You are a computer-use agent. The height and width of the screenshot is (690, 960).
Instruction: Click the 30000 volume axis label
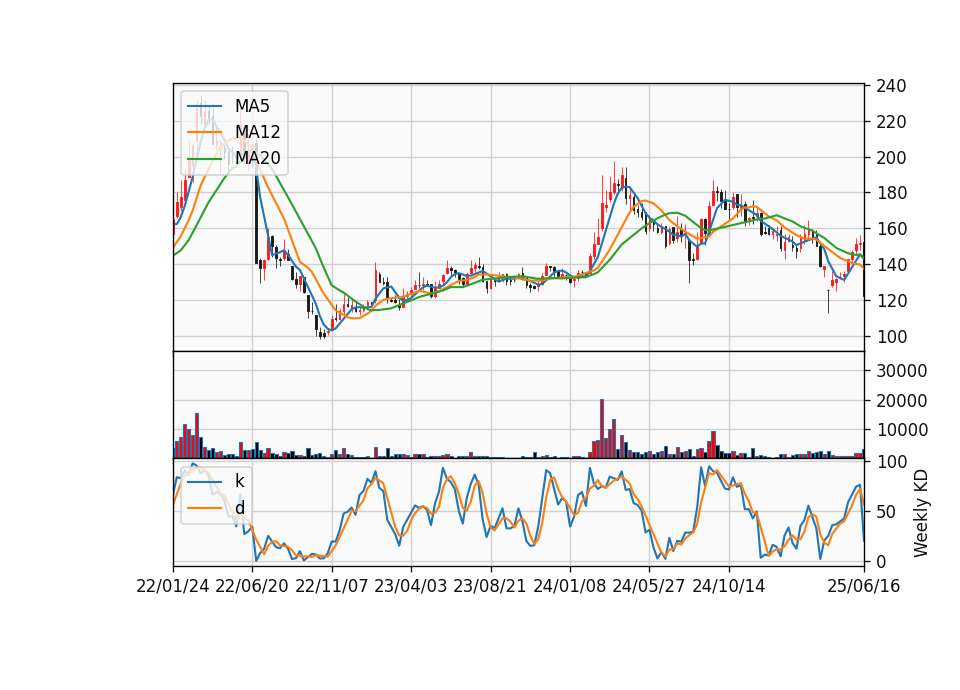[x=902, y=370]
